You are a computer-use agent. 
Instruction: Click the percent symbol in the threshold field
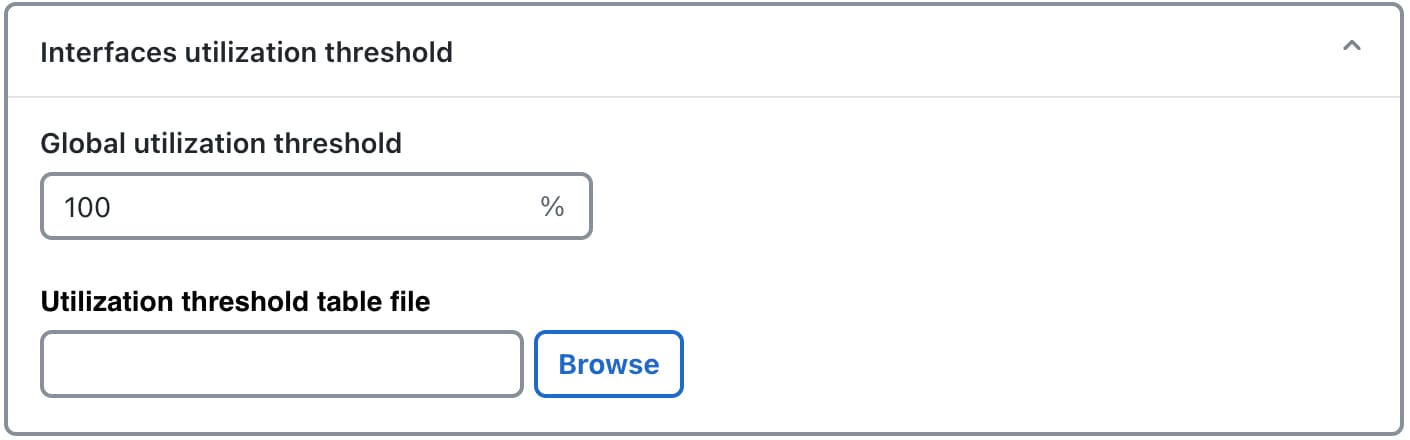click(x=552, y=207)
